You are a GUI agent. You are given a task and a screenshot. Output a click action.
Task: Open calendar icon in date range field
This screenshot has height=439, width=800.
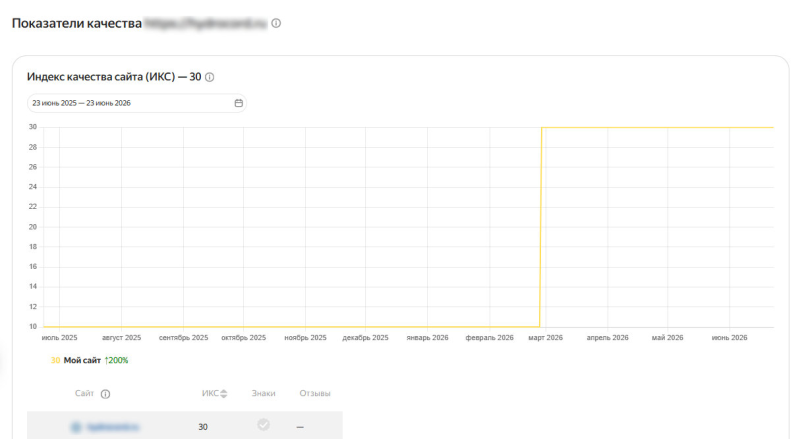coord(238,103)
